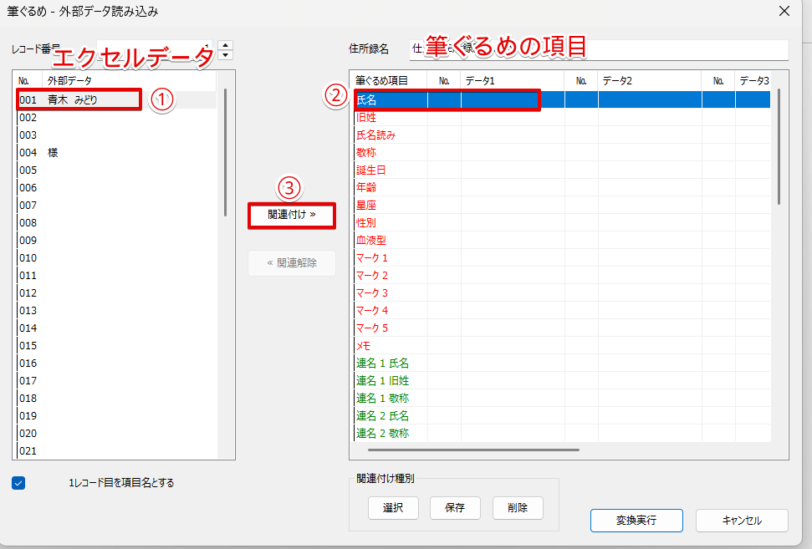Screen dimensions: 812x549
Task: Select the マーク 5 item row
Action: click(x=562, y=328)
